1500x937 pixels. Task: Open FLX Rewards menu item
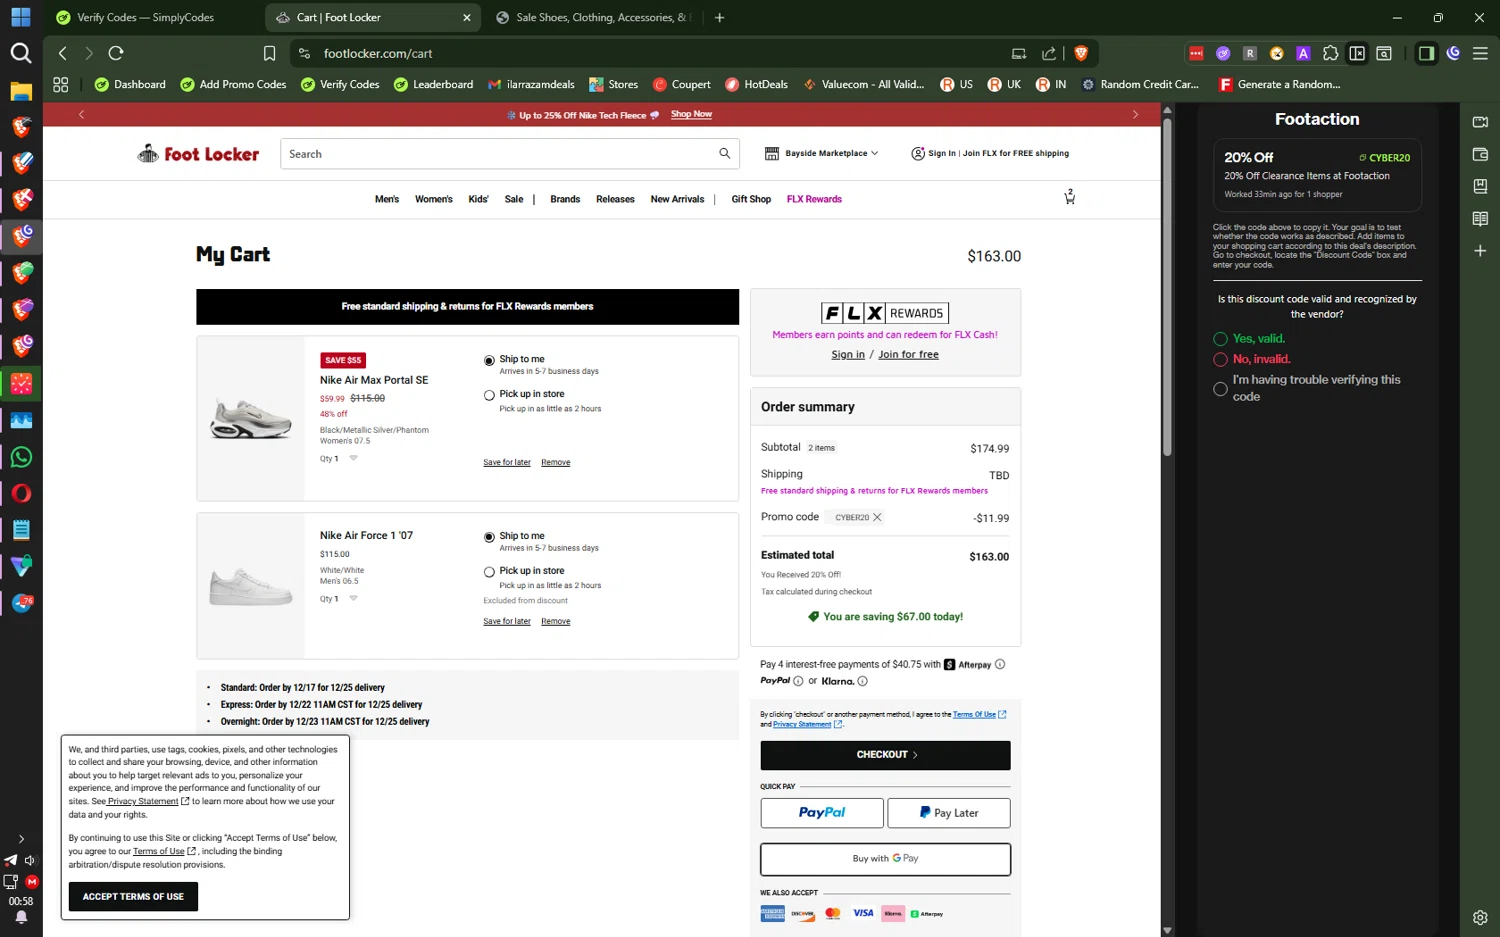coord(814,199)
